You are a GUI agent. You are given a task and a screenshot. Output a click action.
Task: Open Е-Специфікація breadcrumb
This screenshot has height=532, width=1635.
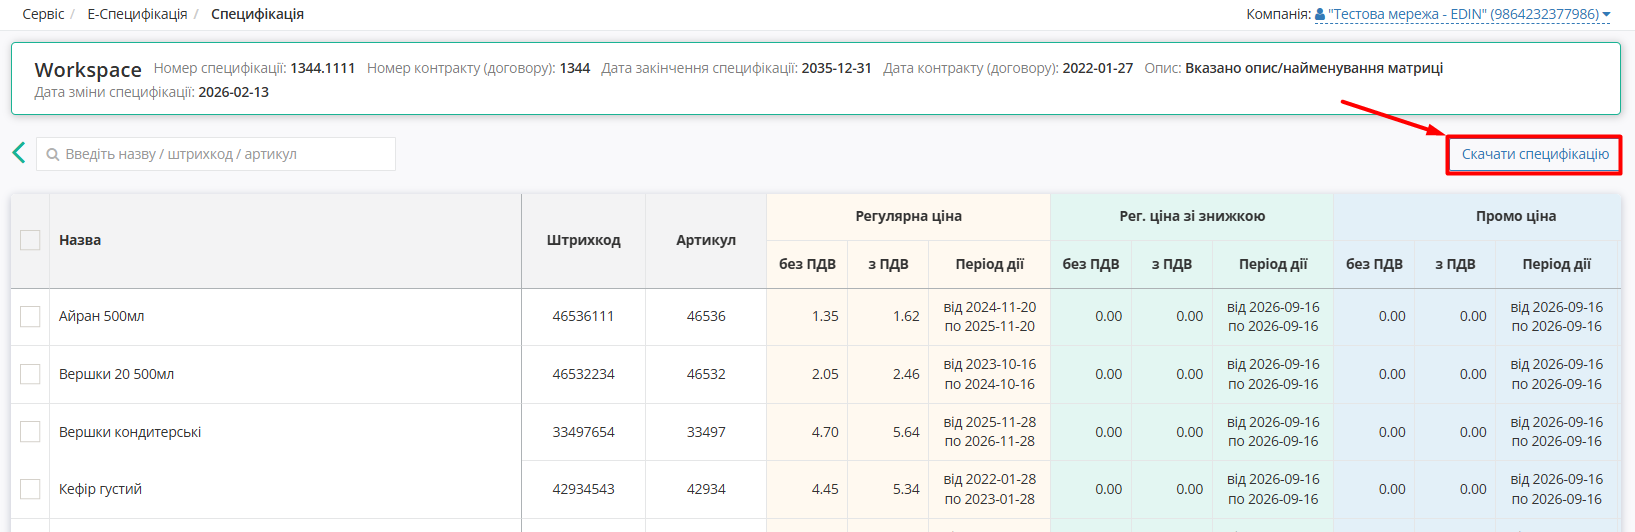(137, 14)
